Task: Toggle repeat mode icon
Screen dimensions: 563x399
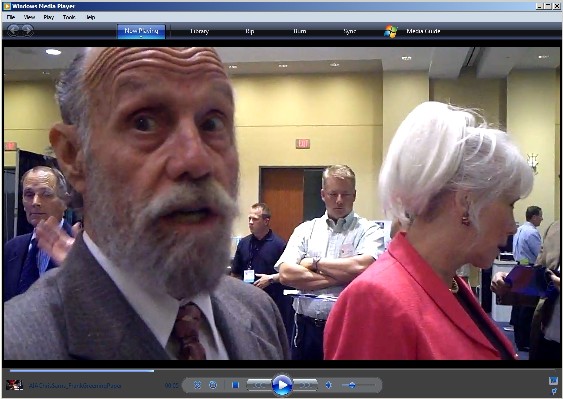Action: click(x=213, y=385)
